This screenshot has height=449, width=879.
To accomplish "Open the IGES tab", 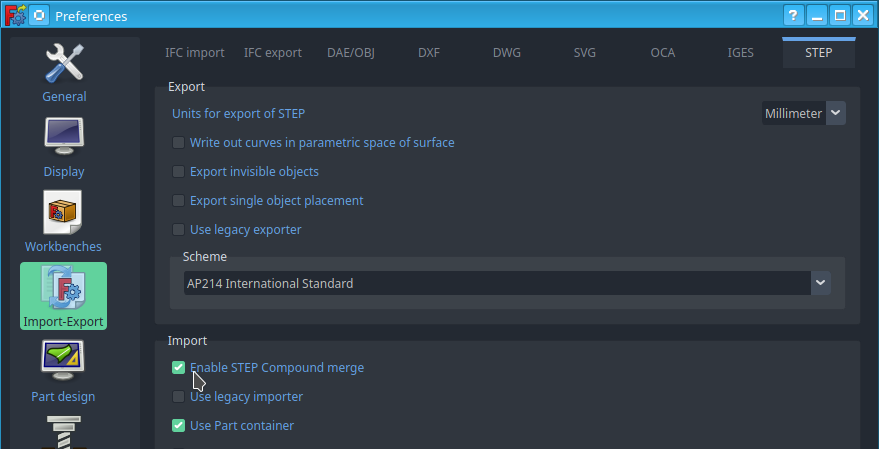I will coord(741,53).
